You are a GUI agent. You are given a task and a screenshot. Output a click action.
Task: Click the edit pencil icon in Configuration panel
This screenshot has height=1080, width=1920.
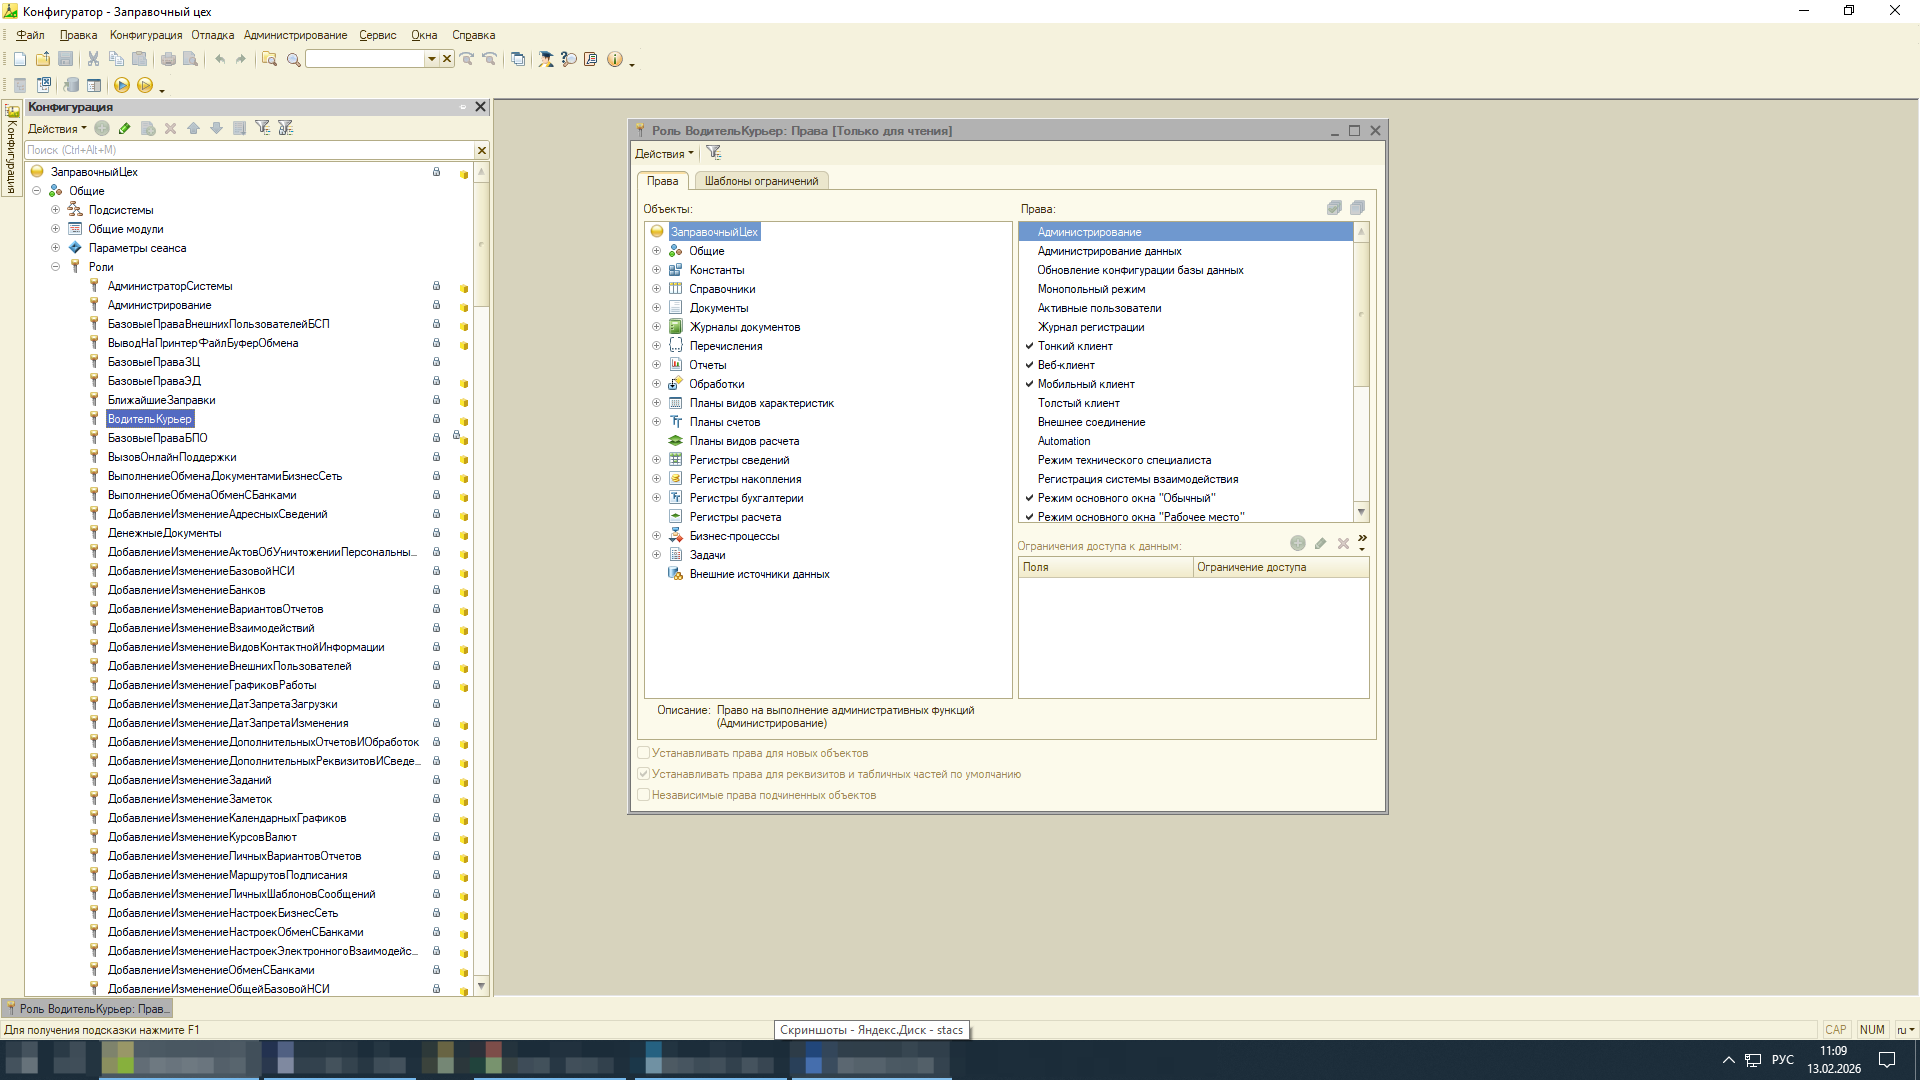click(x=125, y=128)
